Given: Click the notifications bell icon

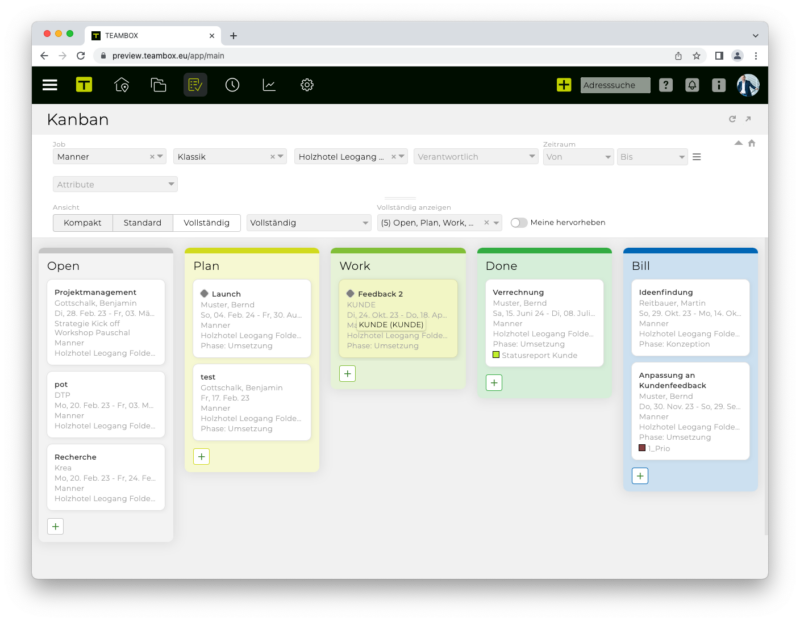Looking at the screenshot, I should click(x=690, y=85).
